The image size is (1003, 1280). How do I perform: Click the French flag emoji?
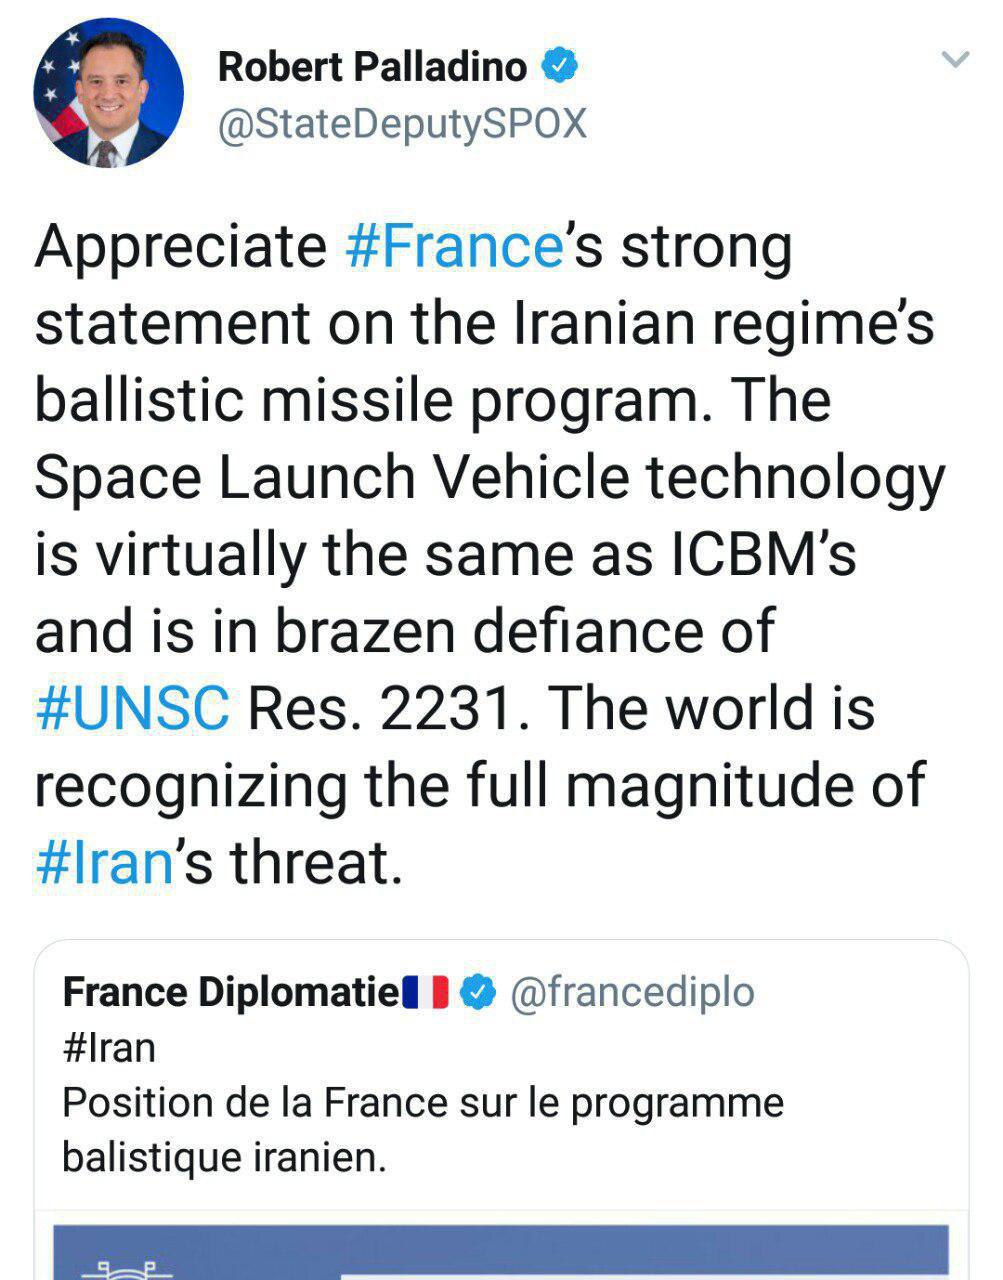click(x=425, y=992)
